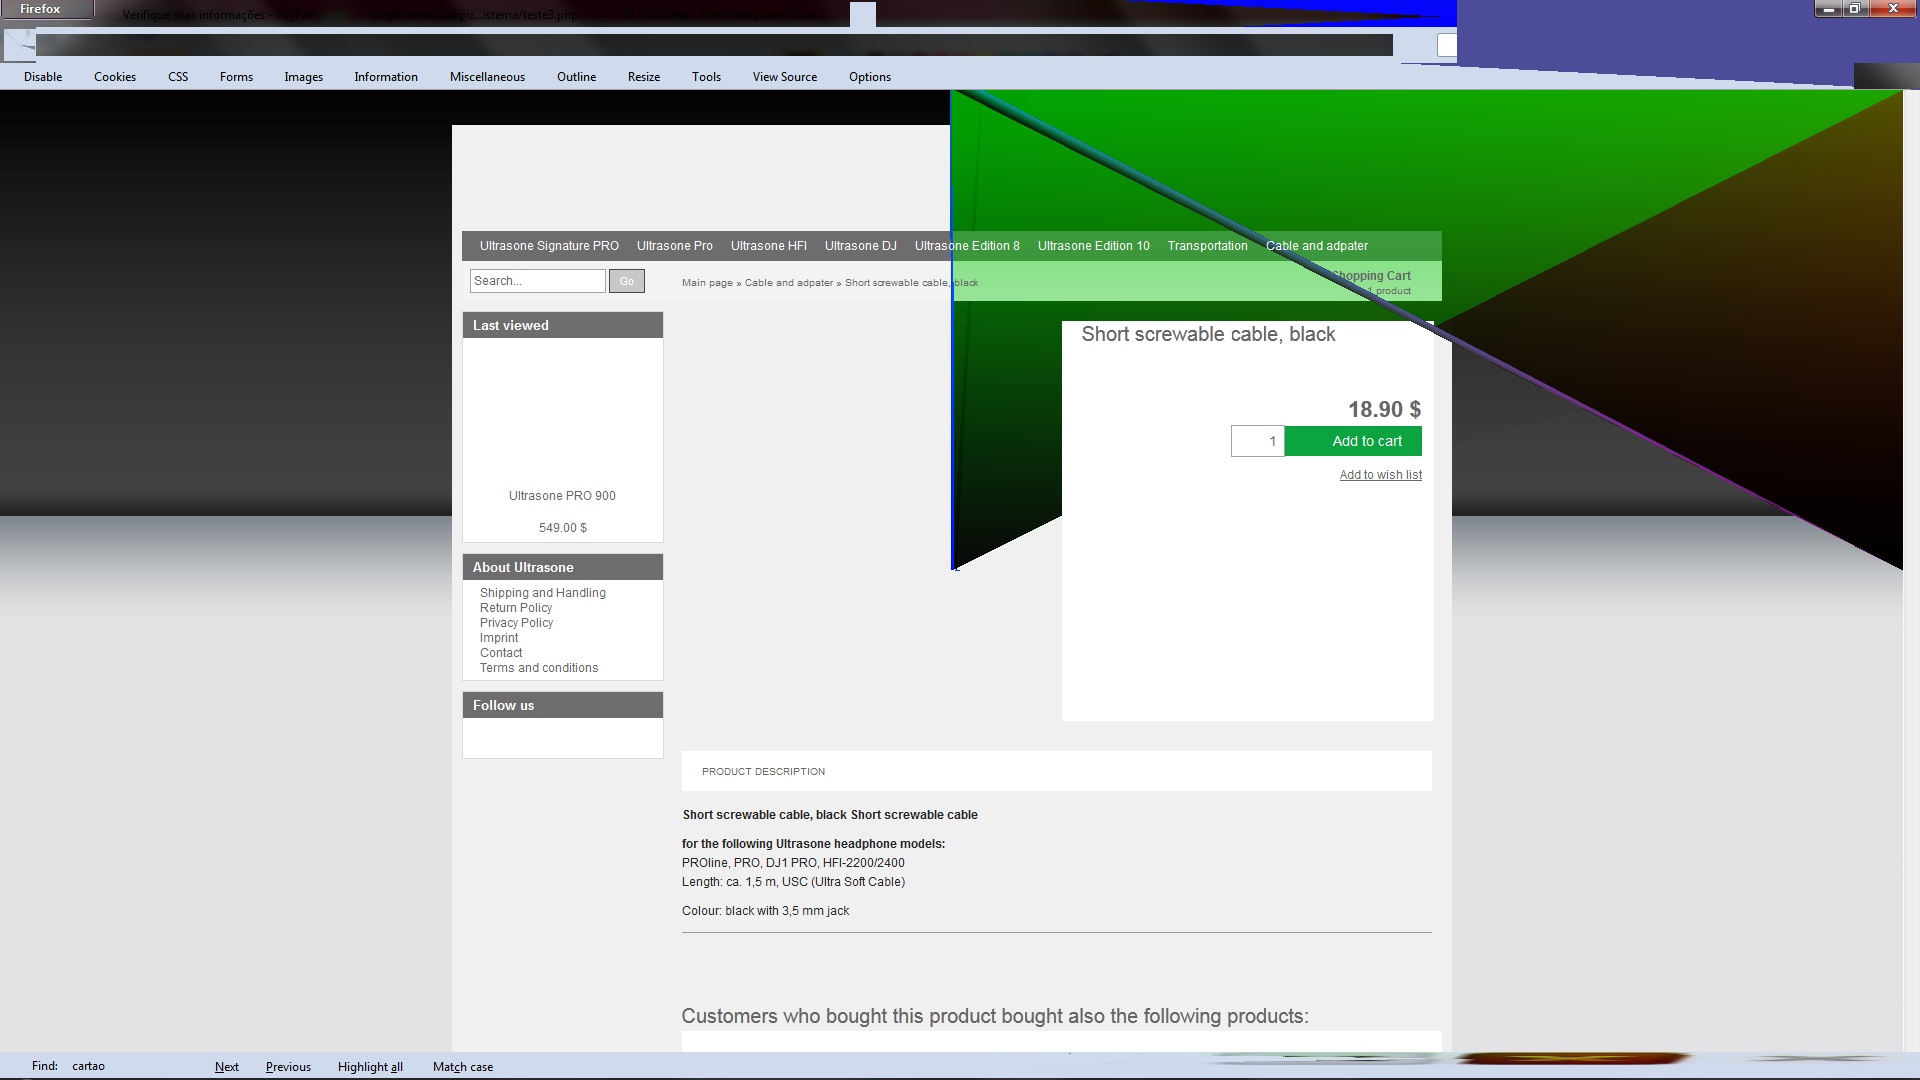The height and width of the screenshot is (1080, 1920).
Task: Open the Disable menu in developer toolbar
Action: tap(43, 77)
